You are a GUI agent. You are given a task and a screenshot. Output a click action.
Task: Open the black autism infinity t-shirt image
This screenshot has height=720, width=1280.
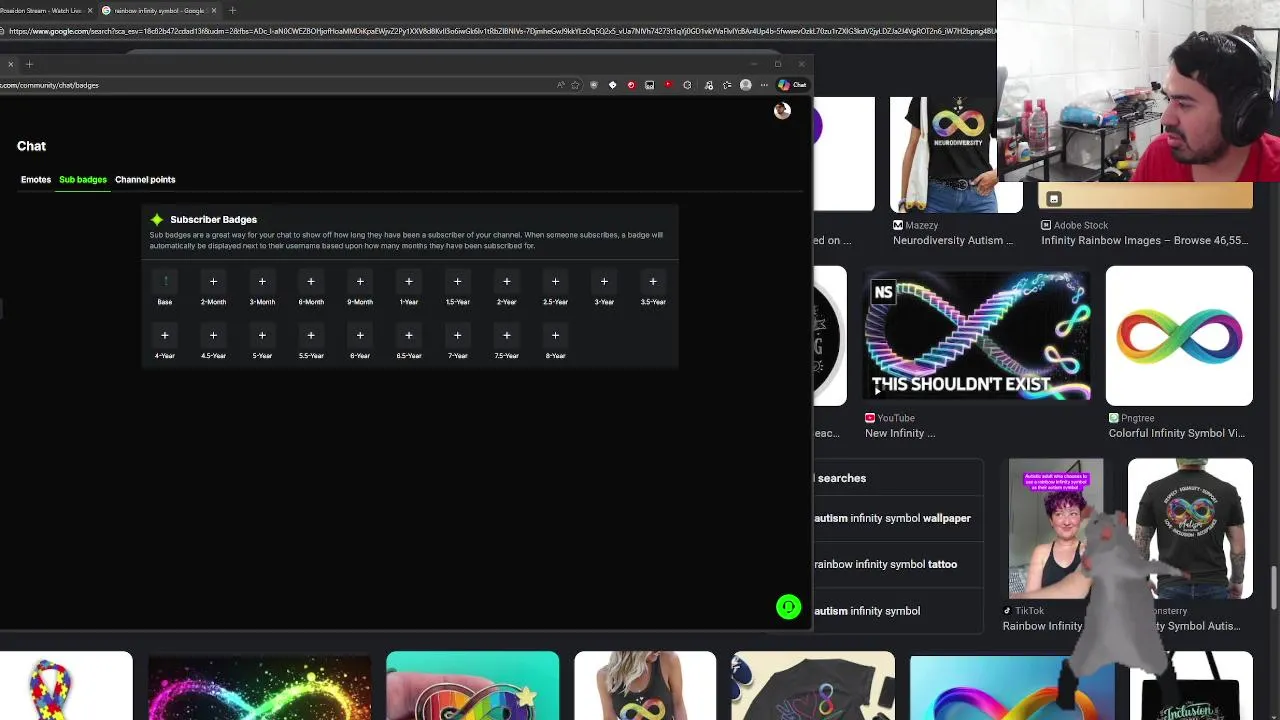coord(1190,529)
